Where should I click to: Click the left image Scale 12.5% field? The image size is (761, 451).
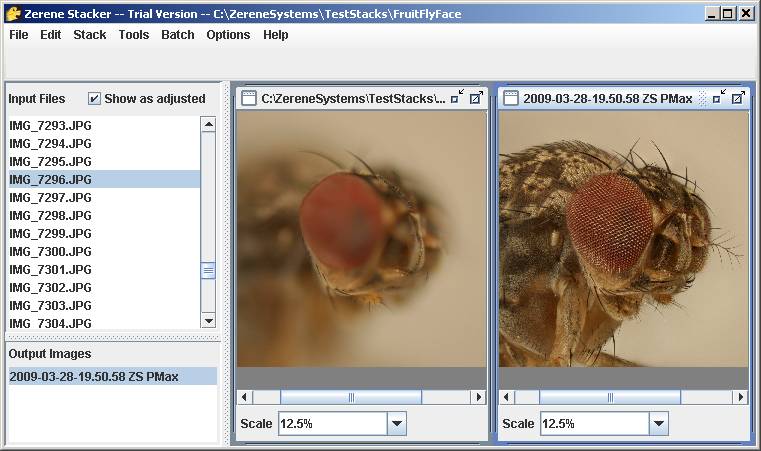click(333, 423)
